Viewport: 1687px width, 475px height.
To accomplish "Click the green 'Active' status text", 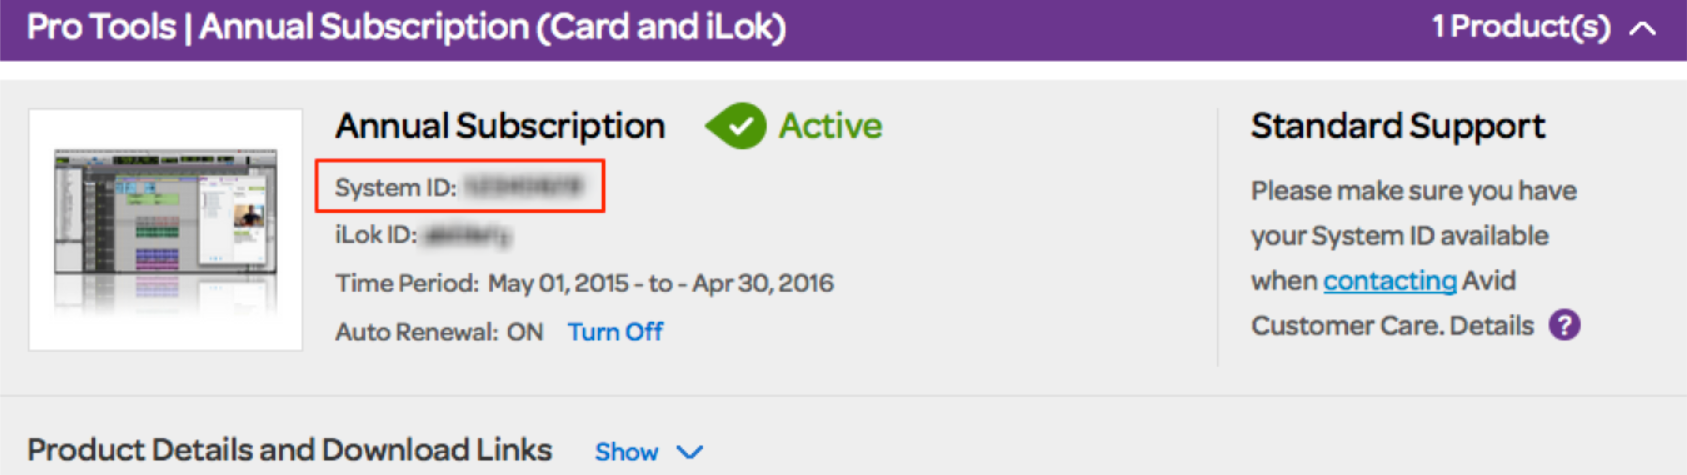I will (x=830, y=126).
